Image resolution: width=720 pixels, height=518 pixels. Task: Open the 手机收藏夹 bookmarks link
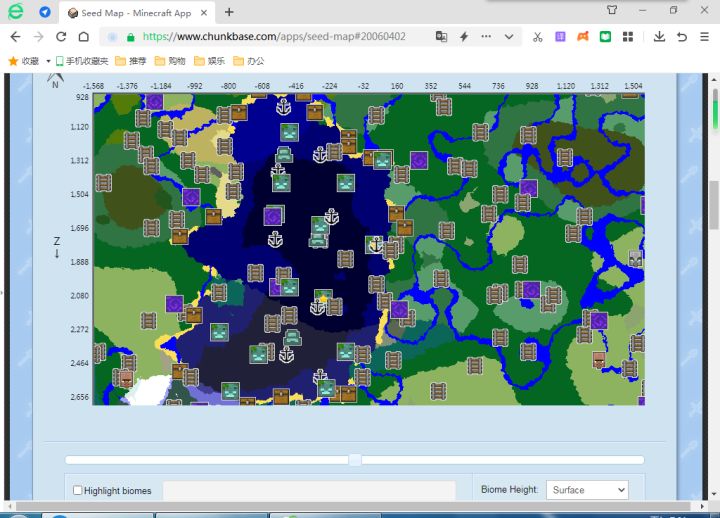click(82, 61)
